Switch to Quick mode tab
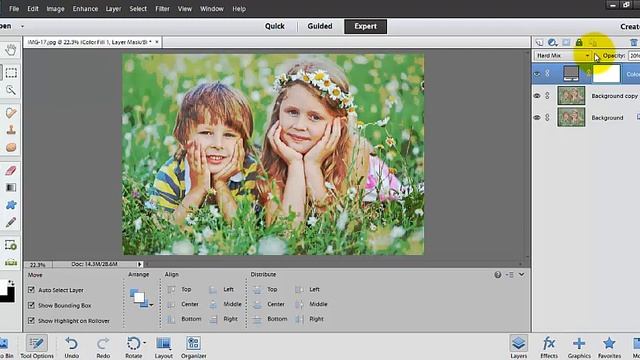The height and width of the screenshot is (360, 640). (275, 26)
